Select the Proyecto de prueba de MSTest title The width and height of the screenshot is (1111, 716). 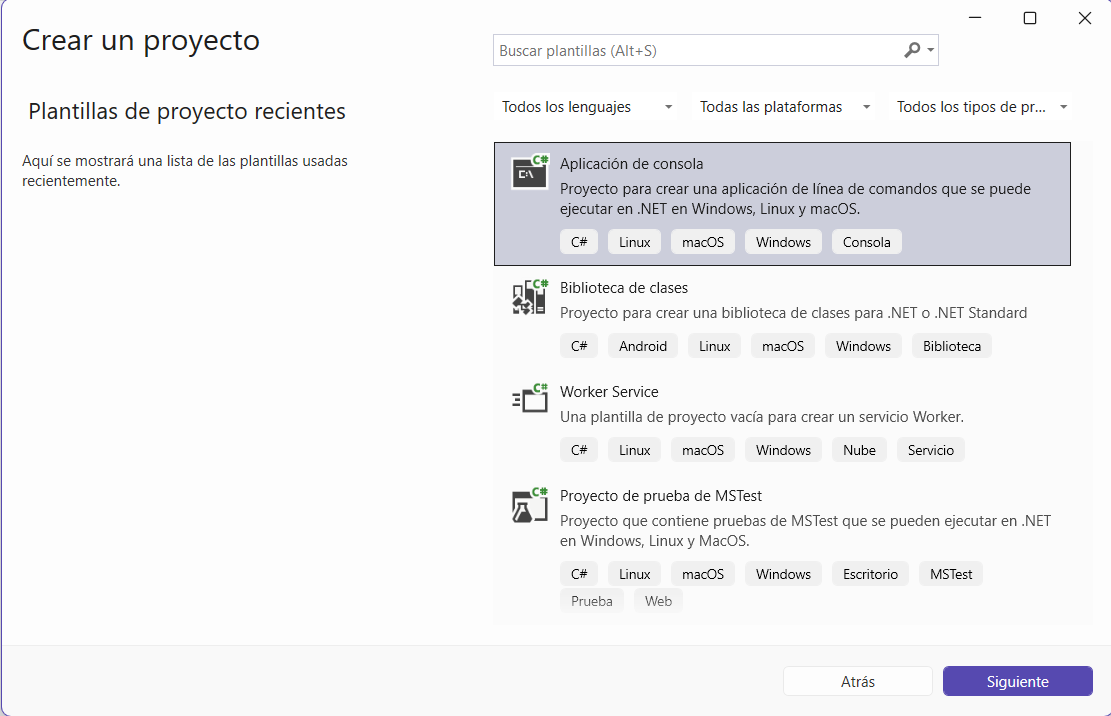click(x=661, y=496)
